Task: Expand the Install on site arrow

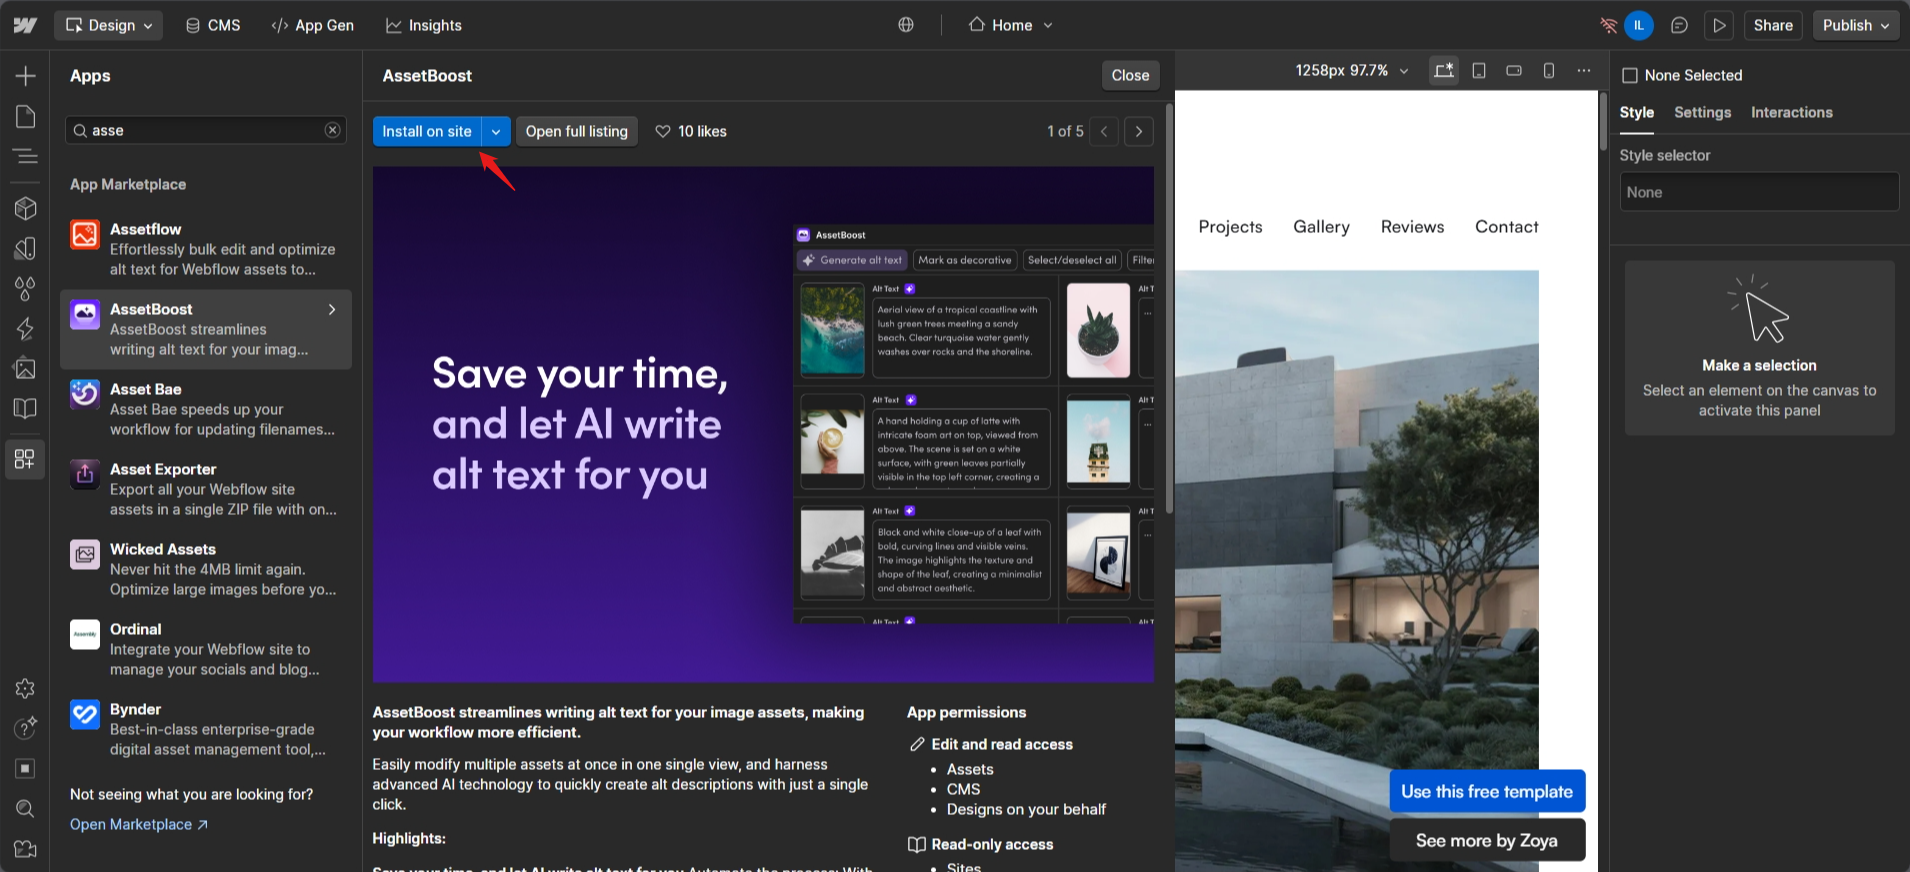Action: 496,131
